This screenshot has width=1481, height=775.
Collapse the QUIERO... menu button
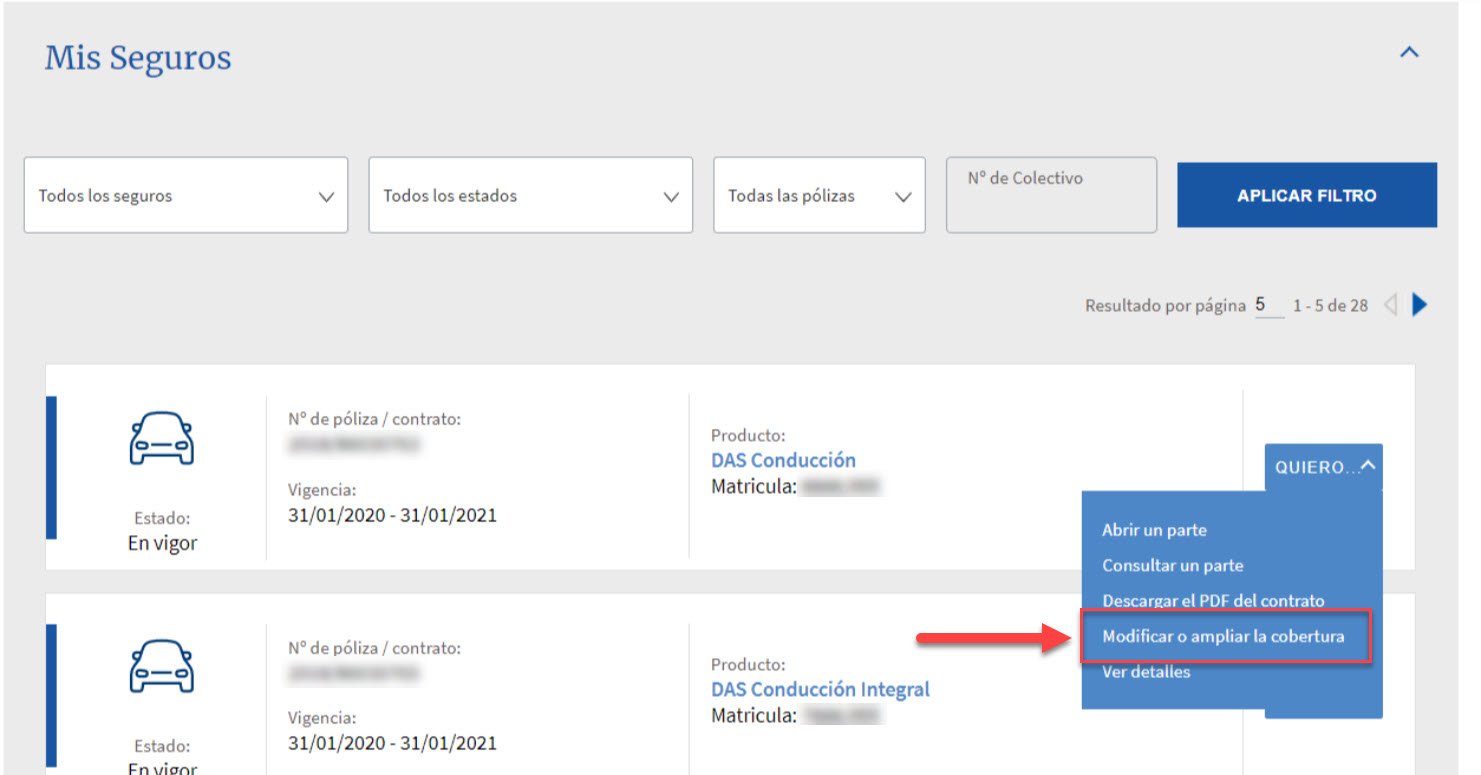coord(1322,467)
